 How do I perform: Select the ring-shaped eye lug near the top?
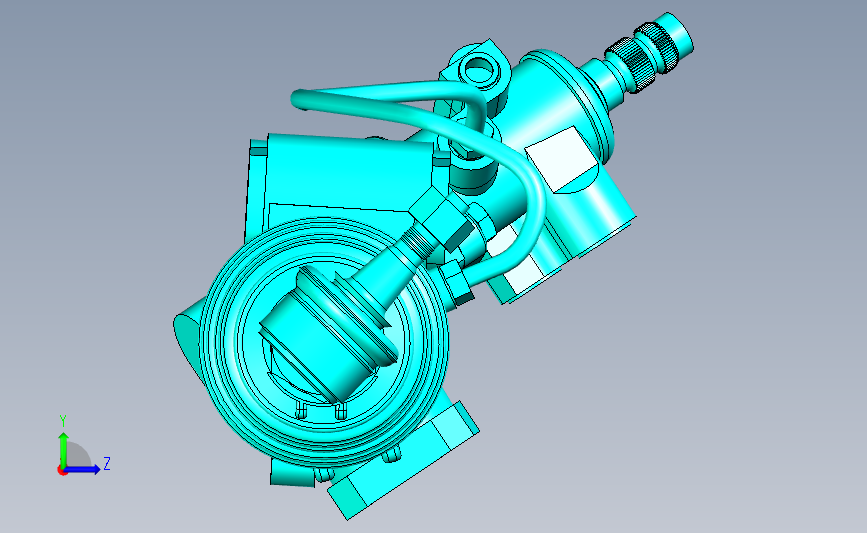pyautogui.click(x=480, y=69)
